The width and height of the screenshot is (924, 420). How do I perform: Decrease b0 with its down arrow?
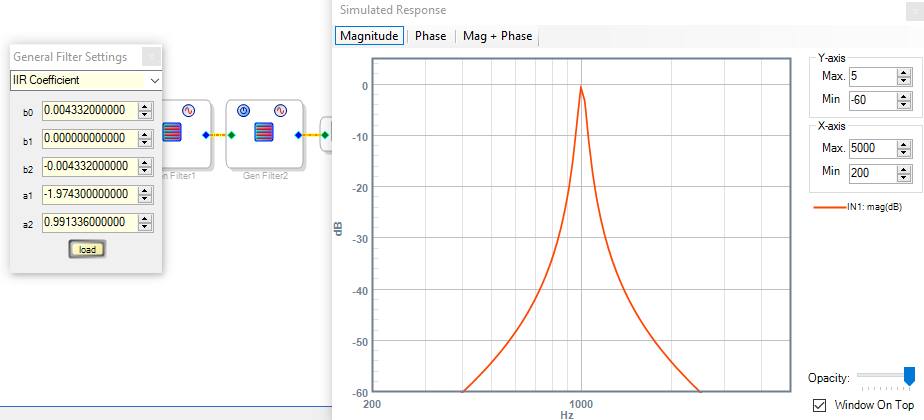(145, 114)
